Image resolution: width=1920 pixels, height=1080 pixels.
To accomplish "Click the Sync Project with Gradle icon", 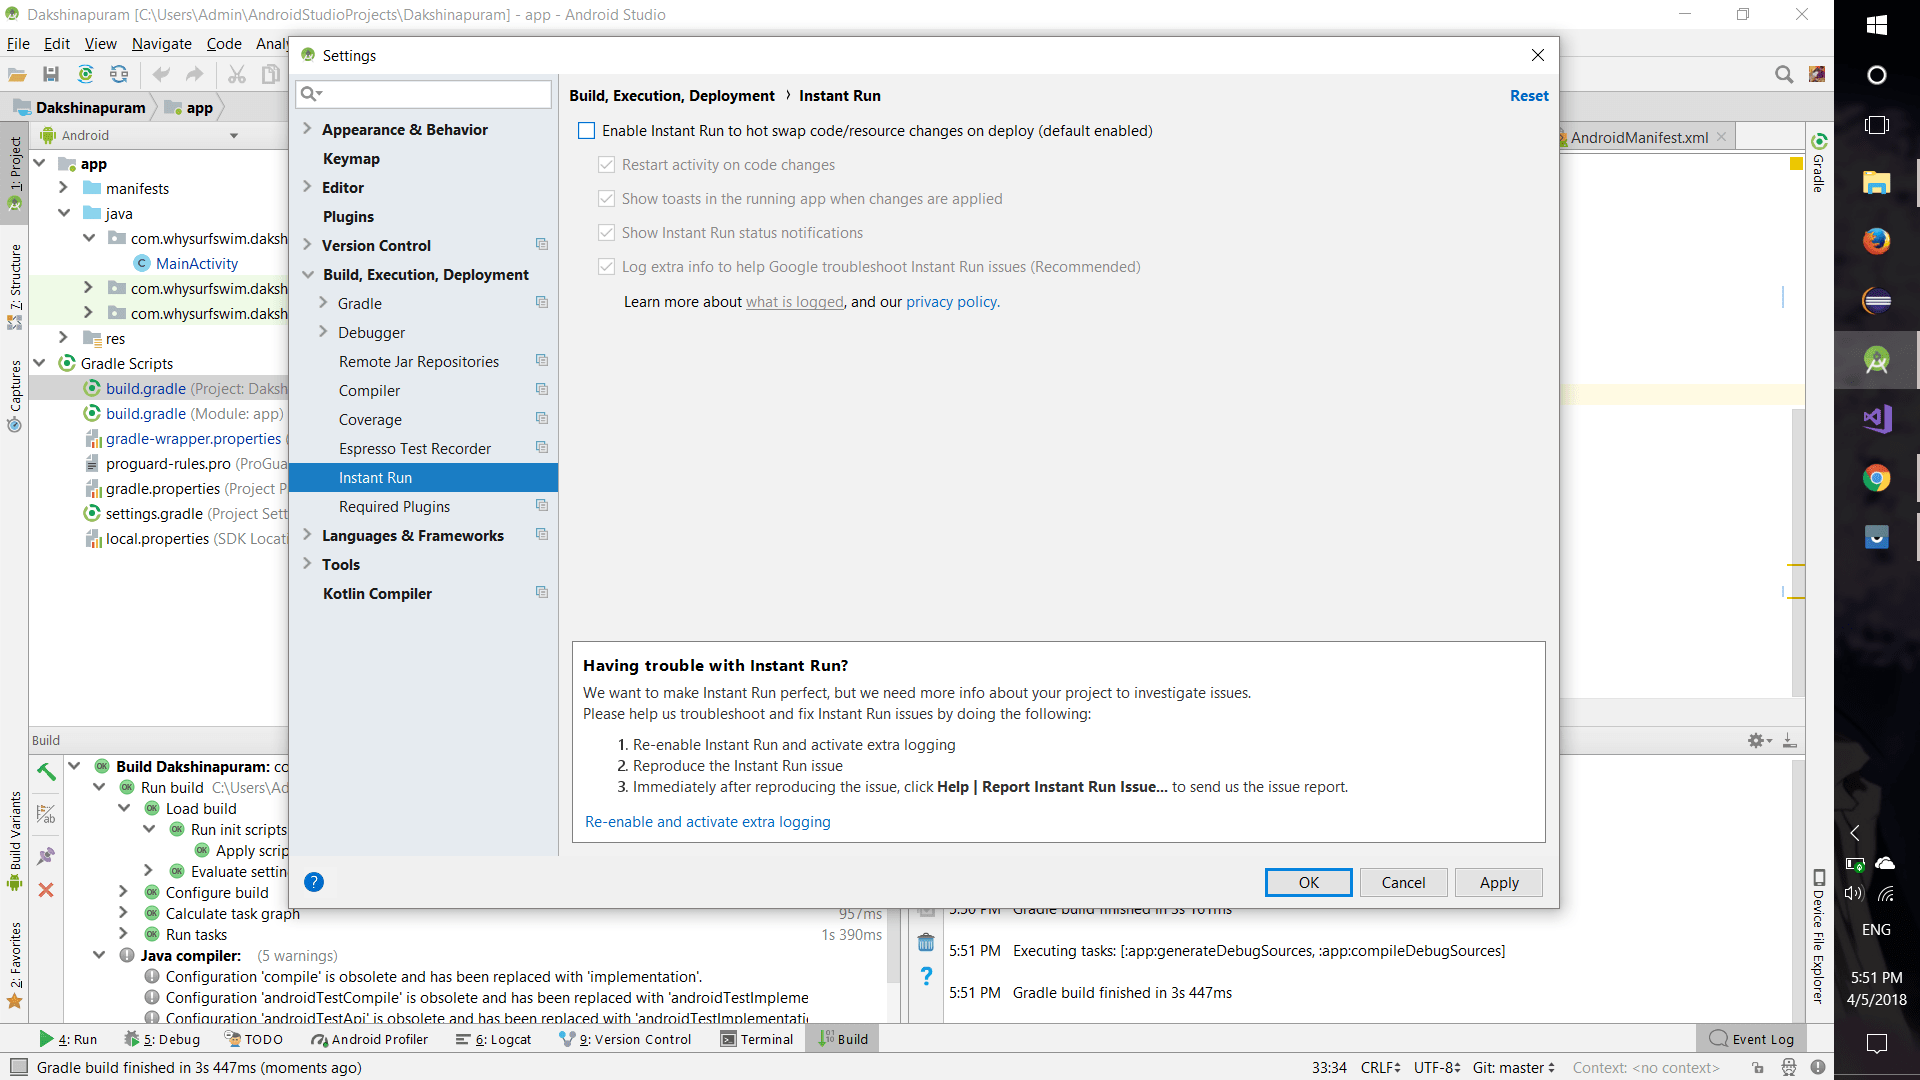I will tap(86, 74).
